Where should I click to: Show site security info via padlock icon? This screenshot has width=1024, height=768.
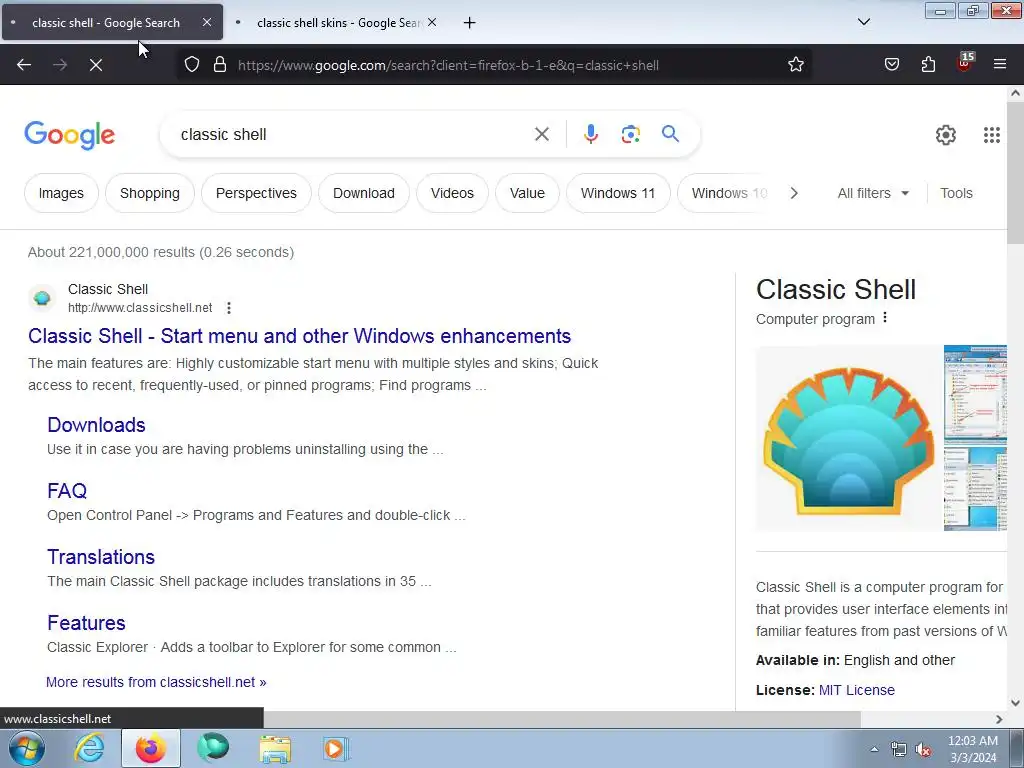point(220,65)
